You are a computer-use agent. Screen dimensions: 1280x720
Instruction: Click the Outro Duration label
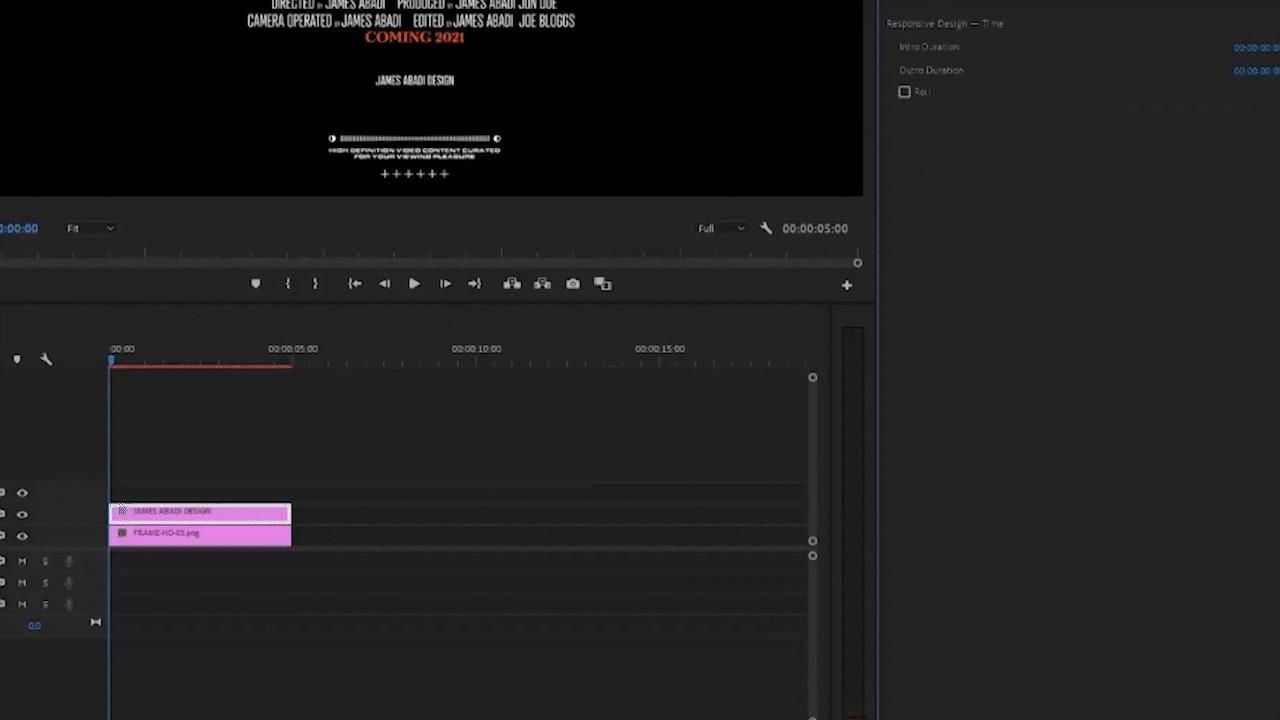[x=931, y=71]
